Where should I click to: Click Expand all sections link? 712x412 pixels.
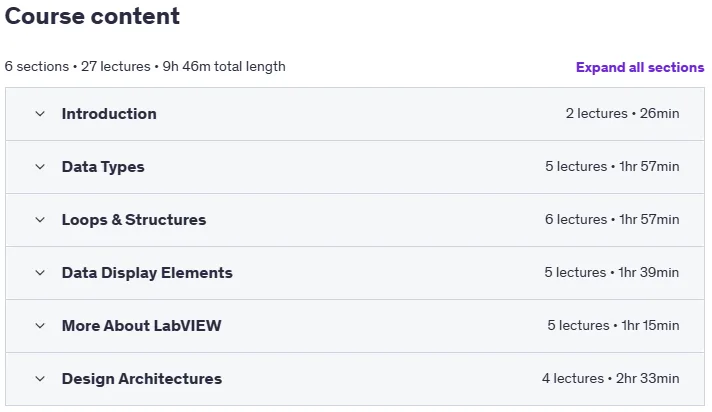pyautogui.click(x=640, y=67)
